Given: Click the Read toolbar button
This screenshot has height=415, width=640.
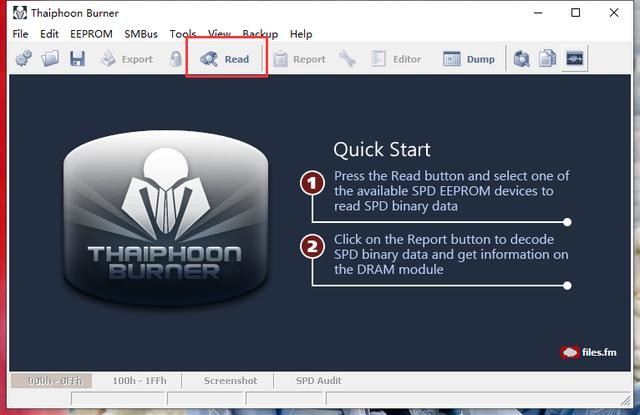Looking at the screenshot, I should pyautogui.click(x=225, y=59).
